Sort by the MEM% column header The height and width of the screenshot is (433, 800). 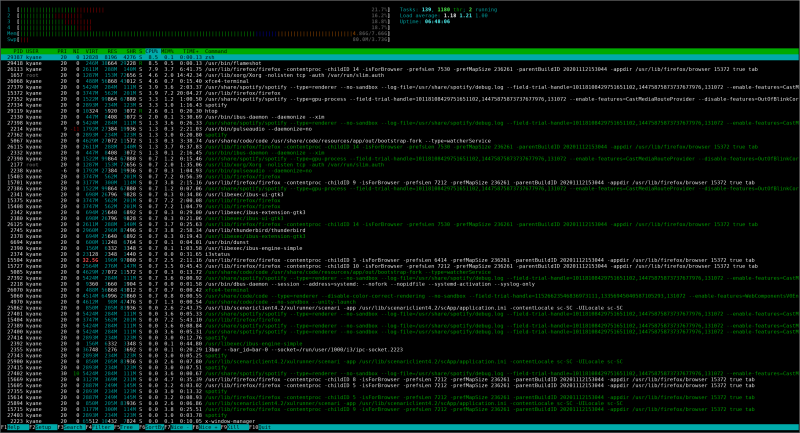167,52
